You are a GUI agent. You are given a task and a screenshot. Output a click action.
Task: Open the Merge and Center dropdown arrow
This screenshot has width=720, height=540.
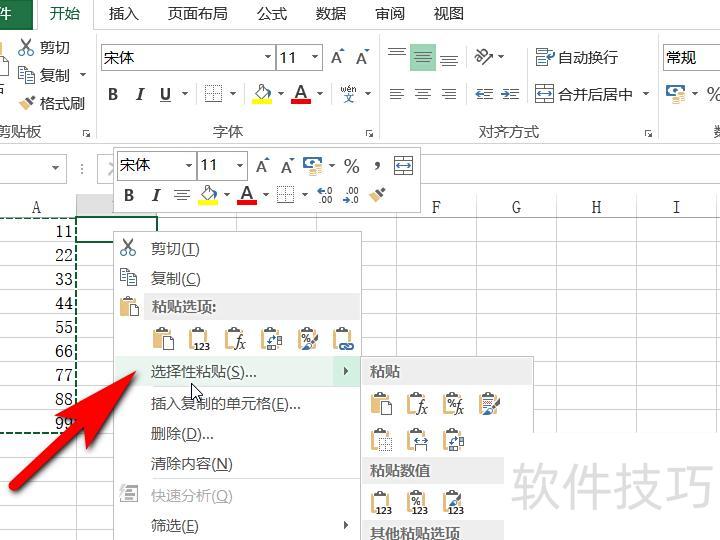click(646, 94)
